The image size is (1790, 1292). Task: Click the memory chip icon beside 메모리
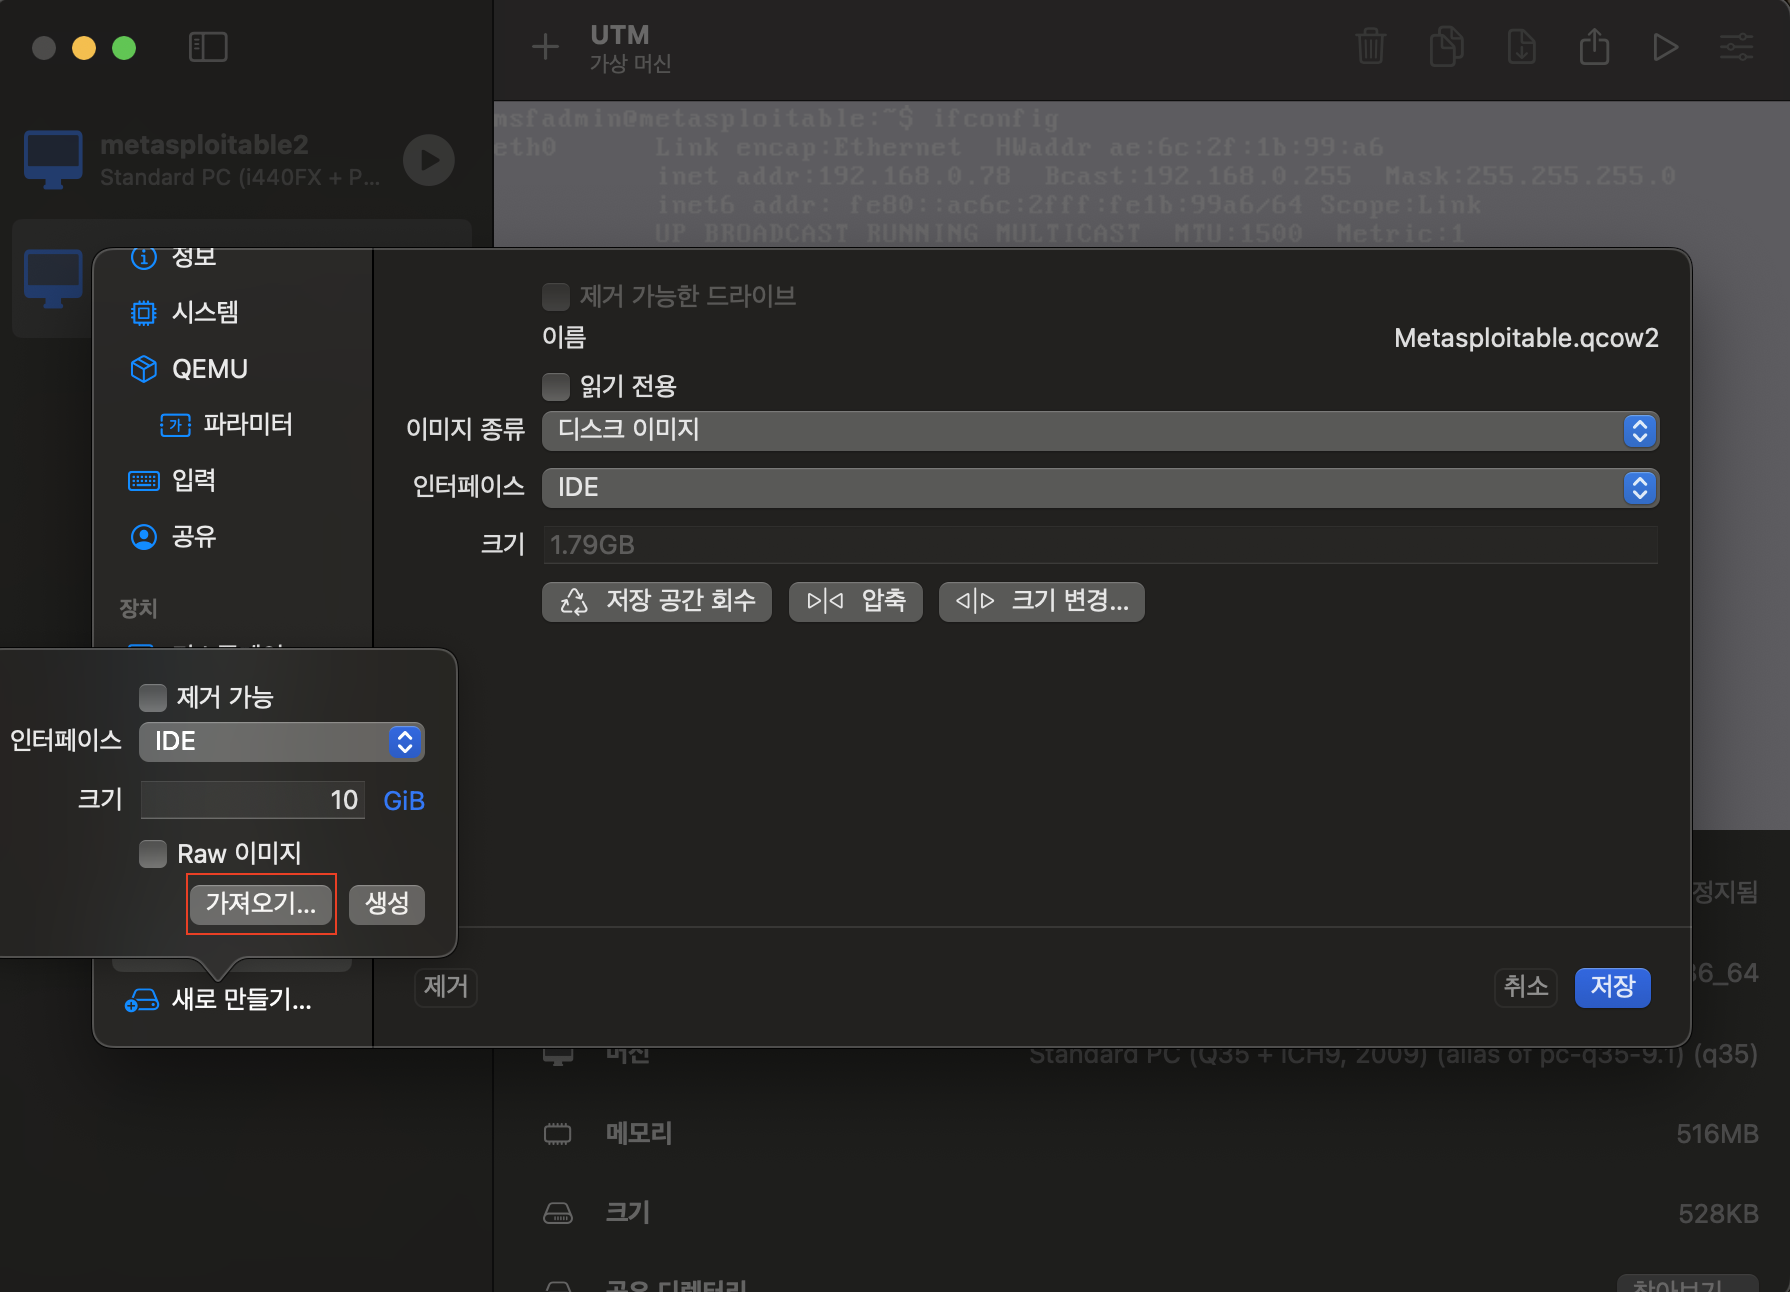click(x=557, y=1134)
